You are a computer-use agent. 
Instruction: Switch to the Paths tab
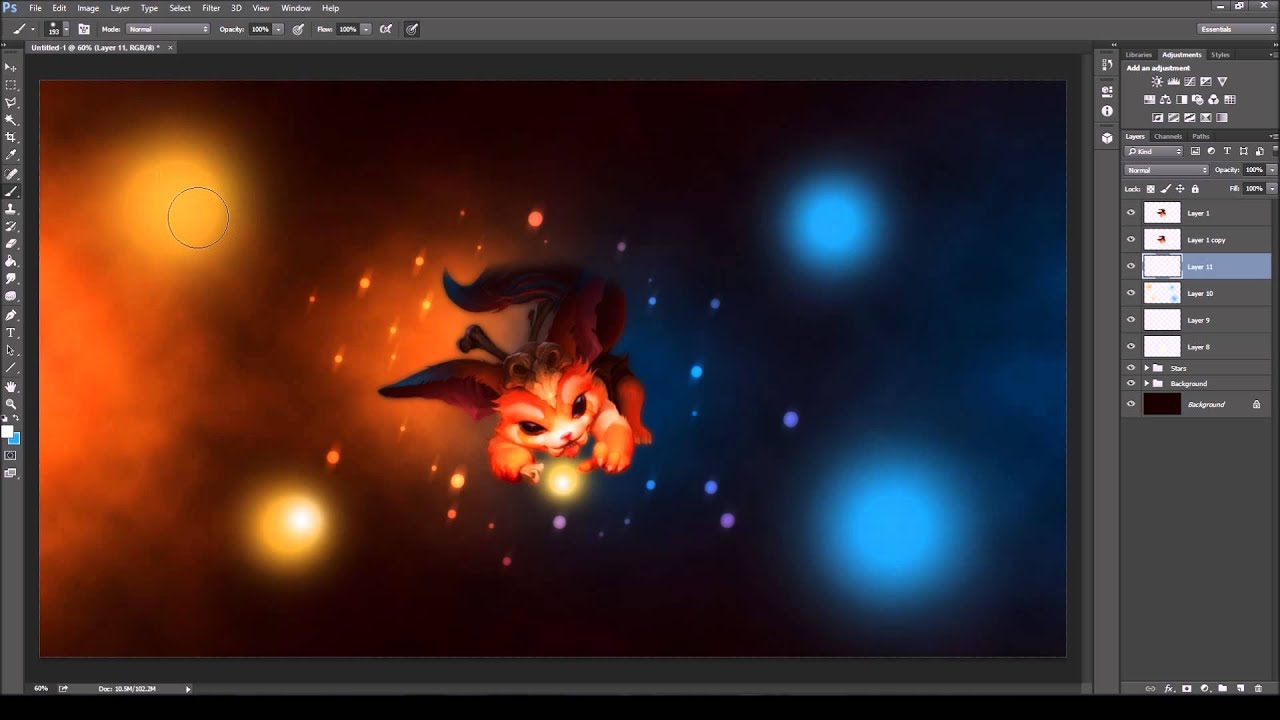pos(1201,136)
